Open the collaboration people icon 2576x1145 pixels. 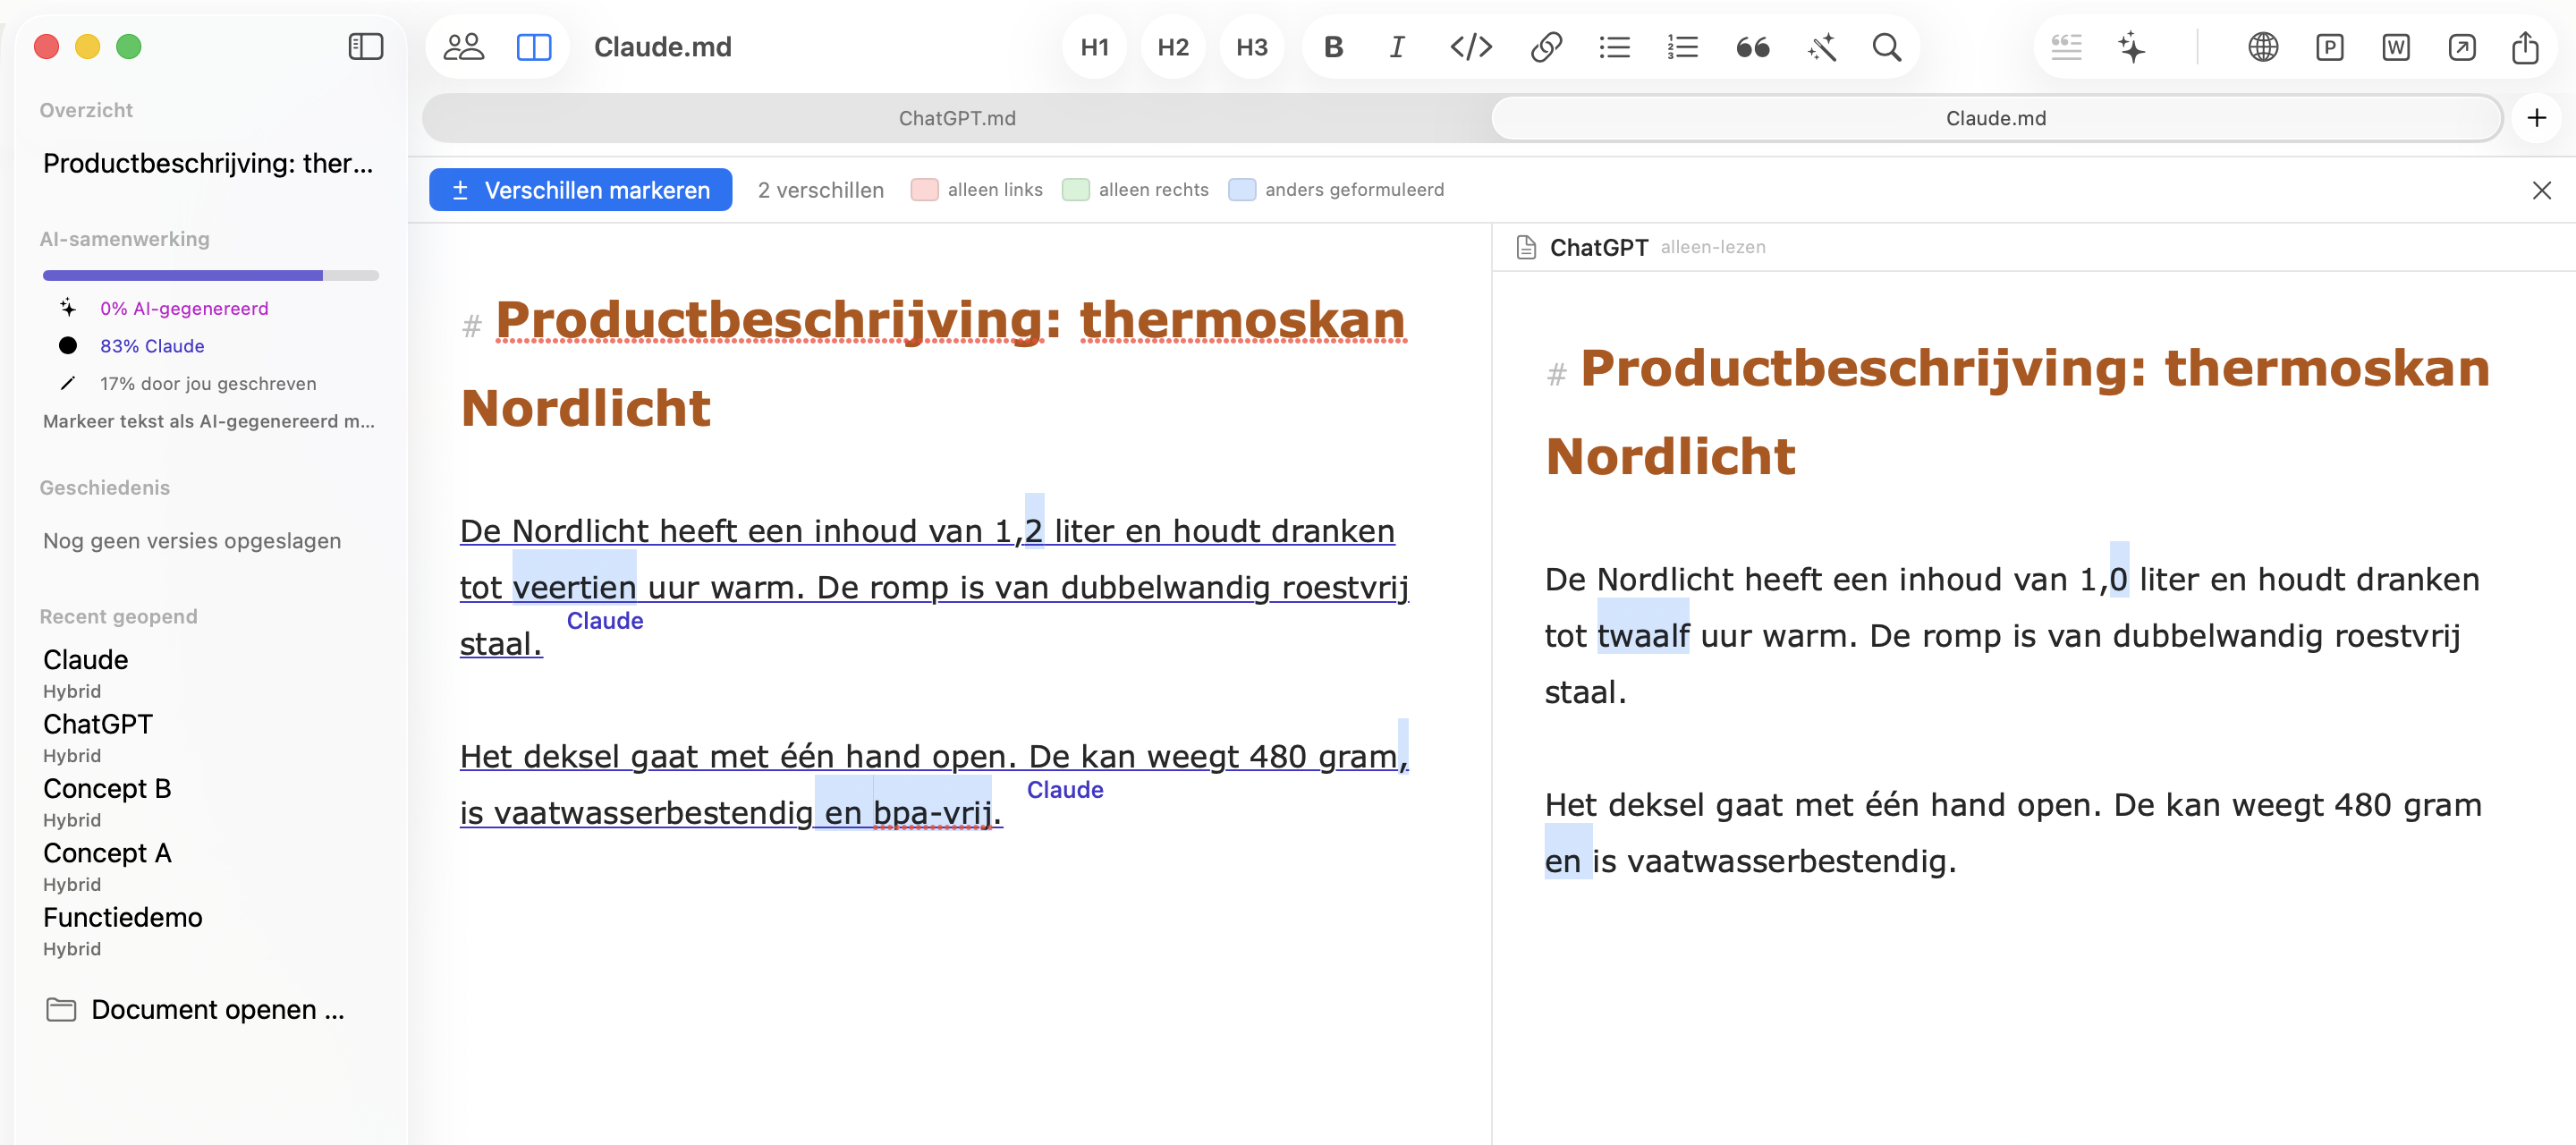pos(463,47)
